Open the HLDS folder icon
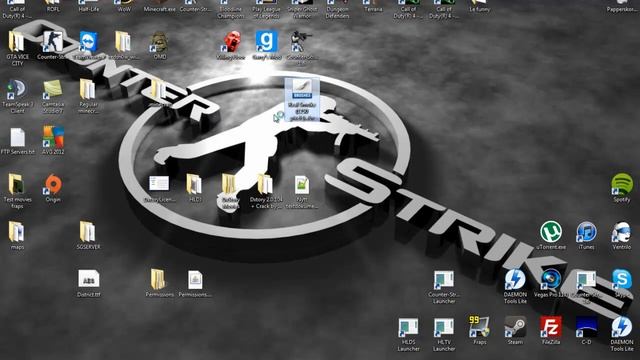640x360 pixels. 194,184
